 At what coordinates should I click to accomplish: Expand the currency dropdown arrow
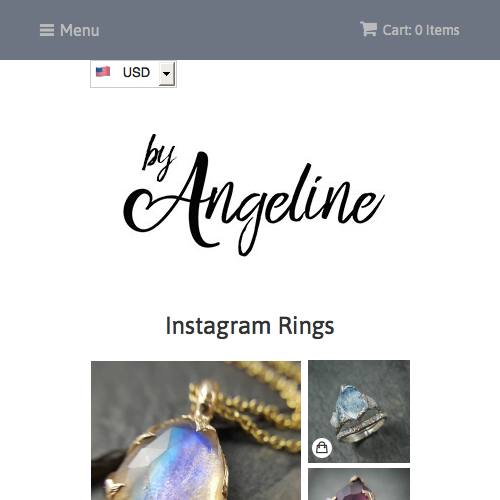pos(167,74)
